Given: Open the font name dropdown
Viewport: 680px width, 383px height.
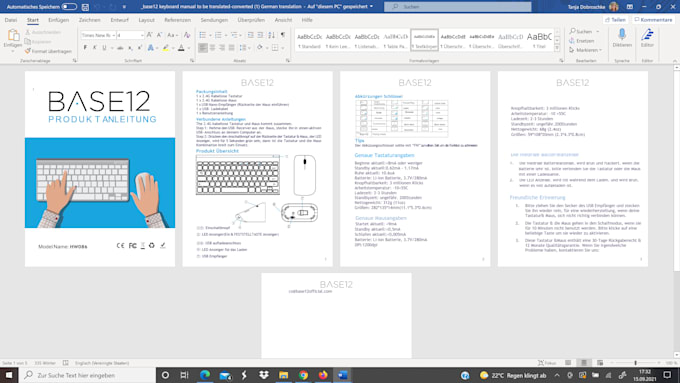Looking at the screenshot, I should pos(114,35).
